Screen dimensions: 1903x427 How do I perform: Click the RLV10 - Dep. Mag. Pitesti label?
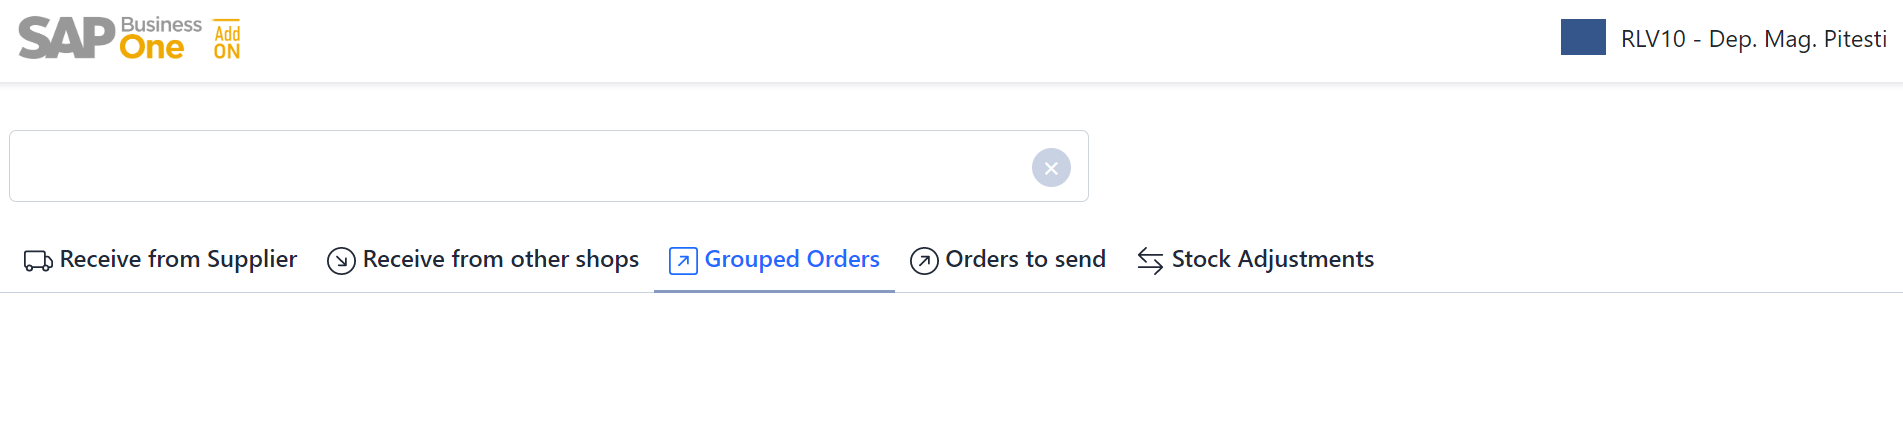coord(1754,39)
